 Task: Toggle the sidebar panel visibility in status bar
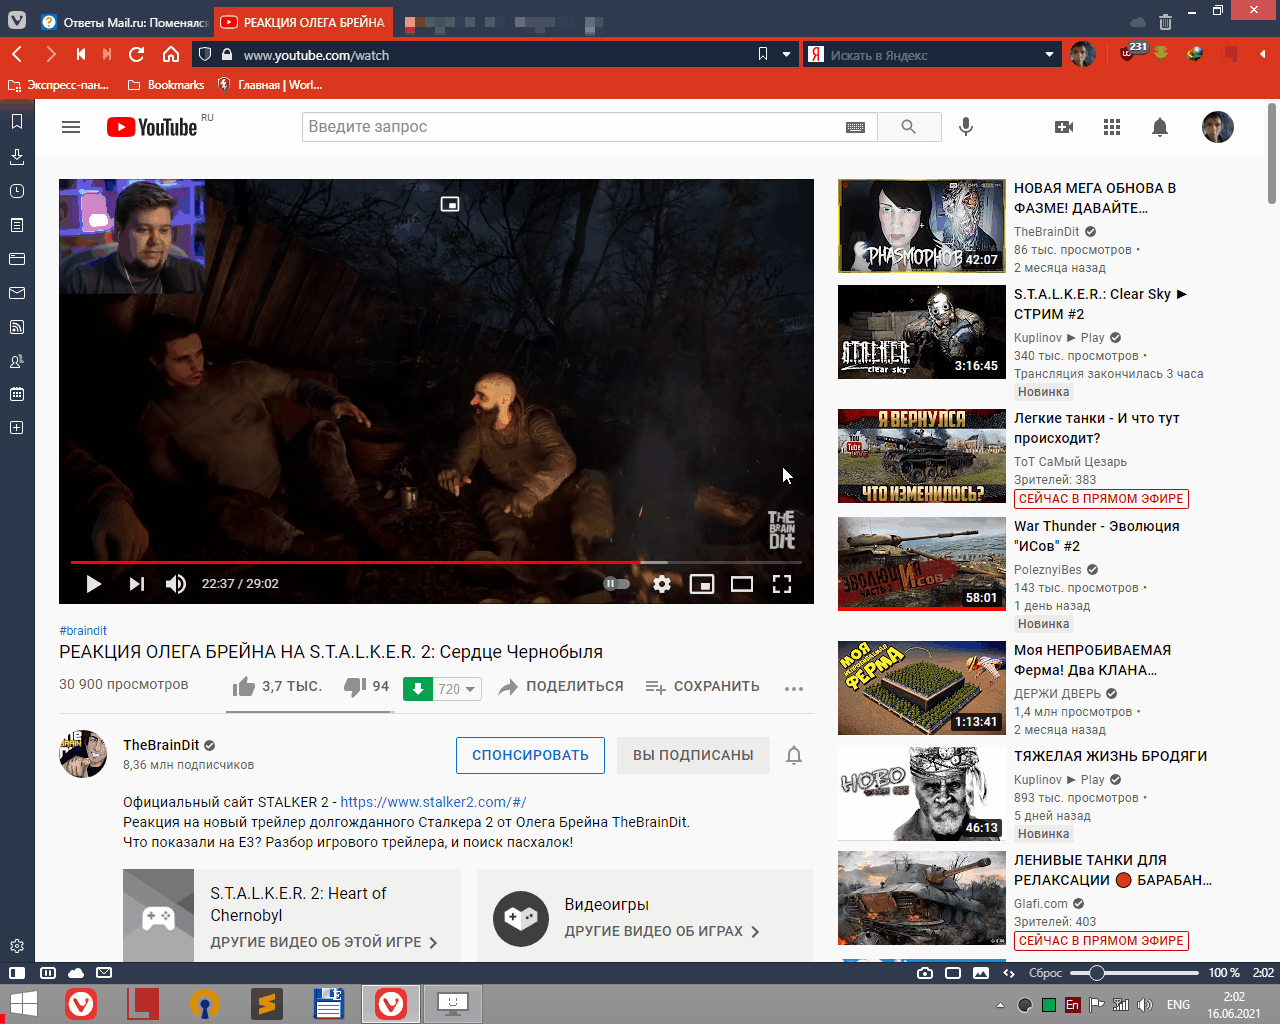(17, 973)
